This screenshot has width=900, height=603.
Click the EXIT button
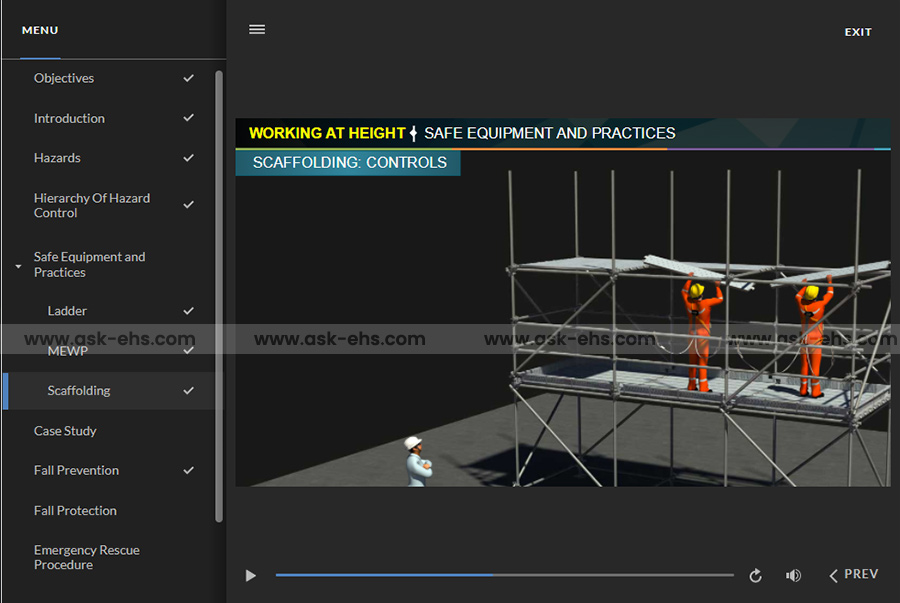point(857,32)
